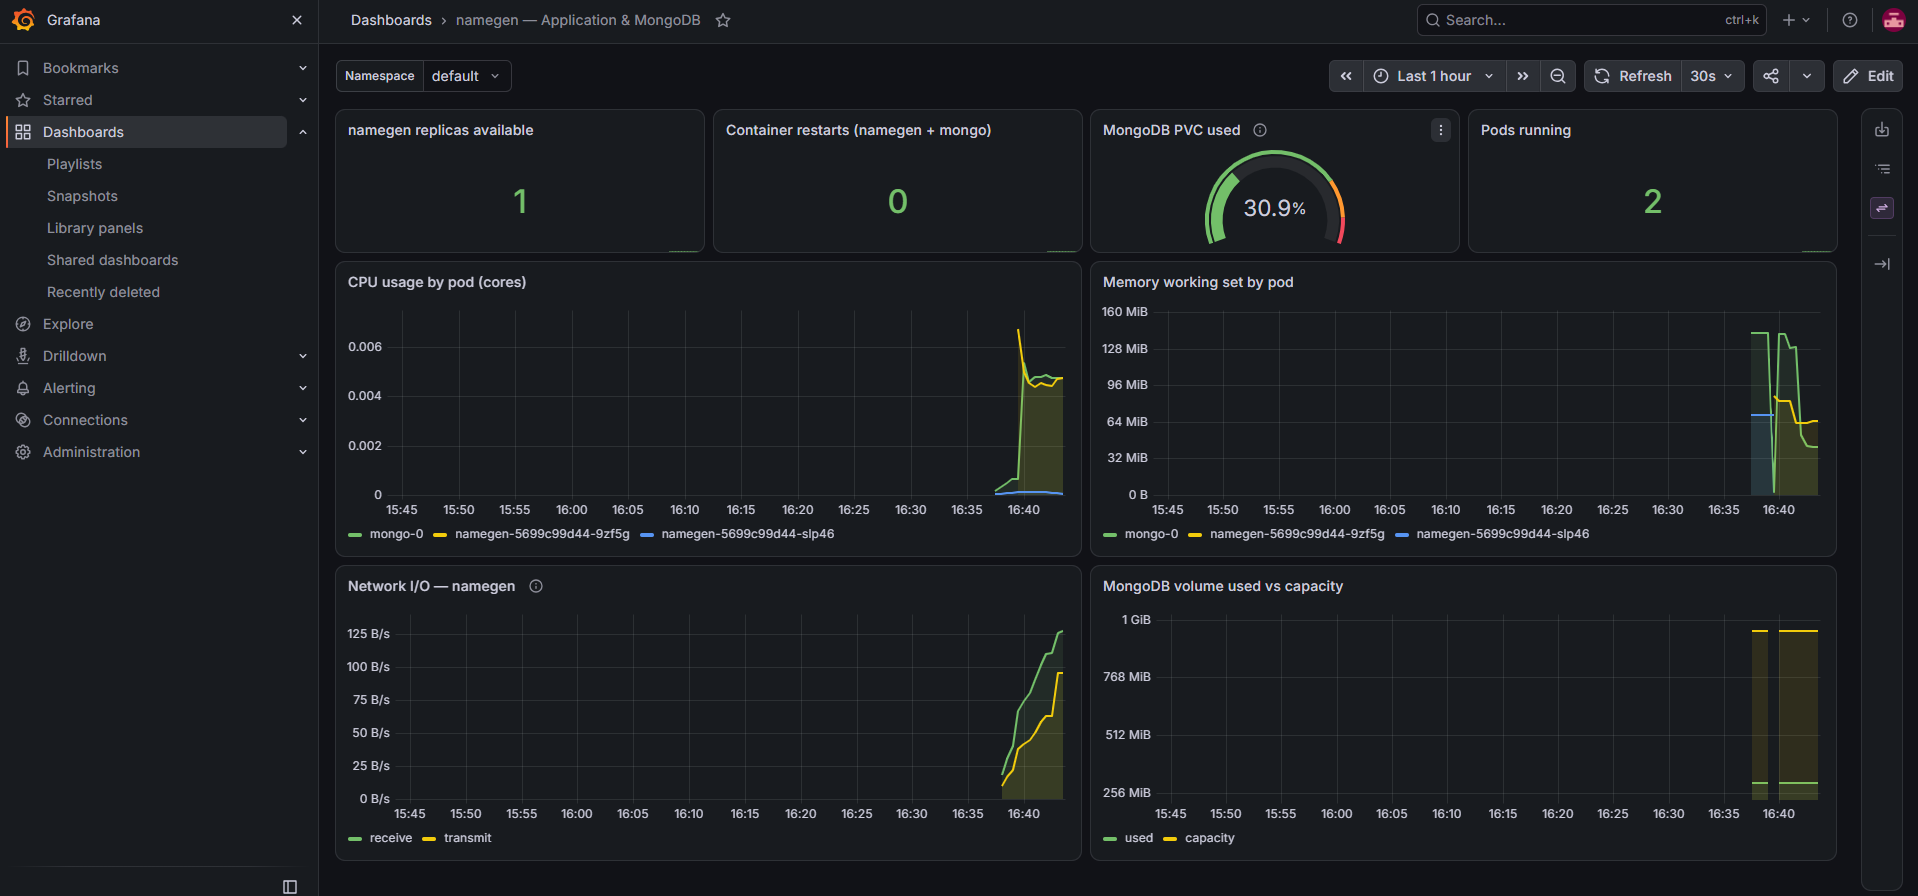Shift time range backward
1918x896 pixels.
1346,76
